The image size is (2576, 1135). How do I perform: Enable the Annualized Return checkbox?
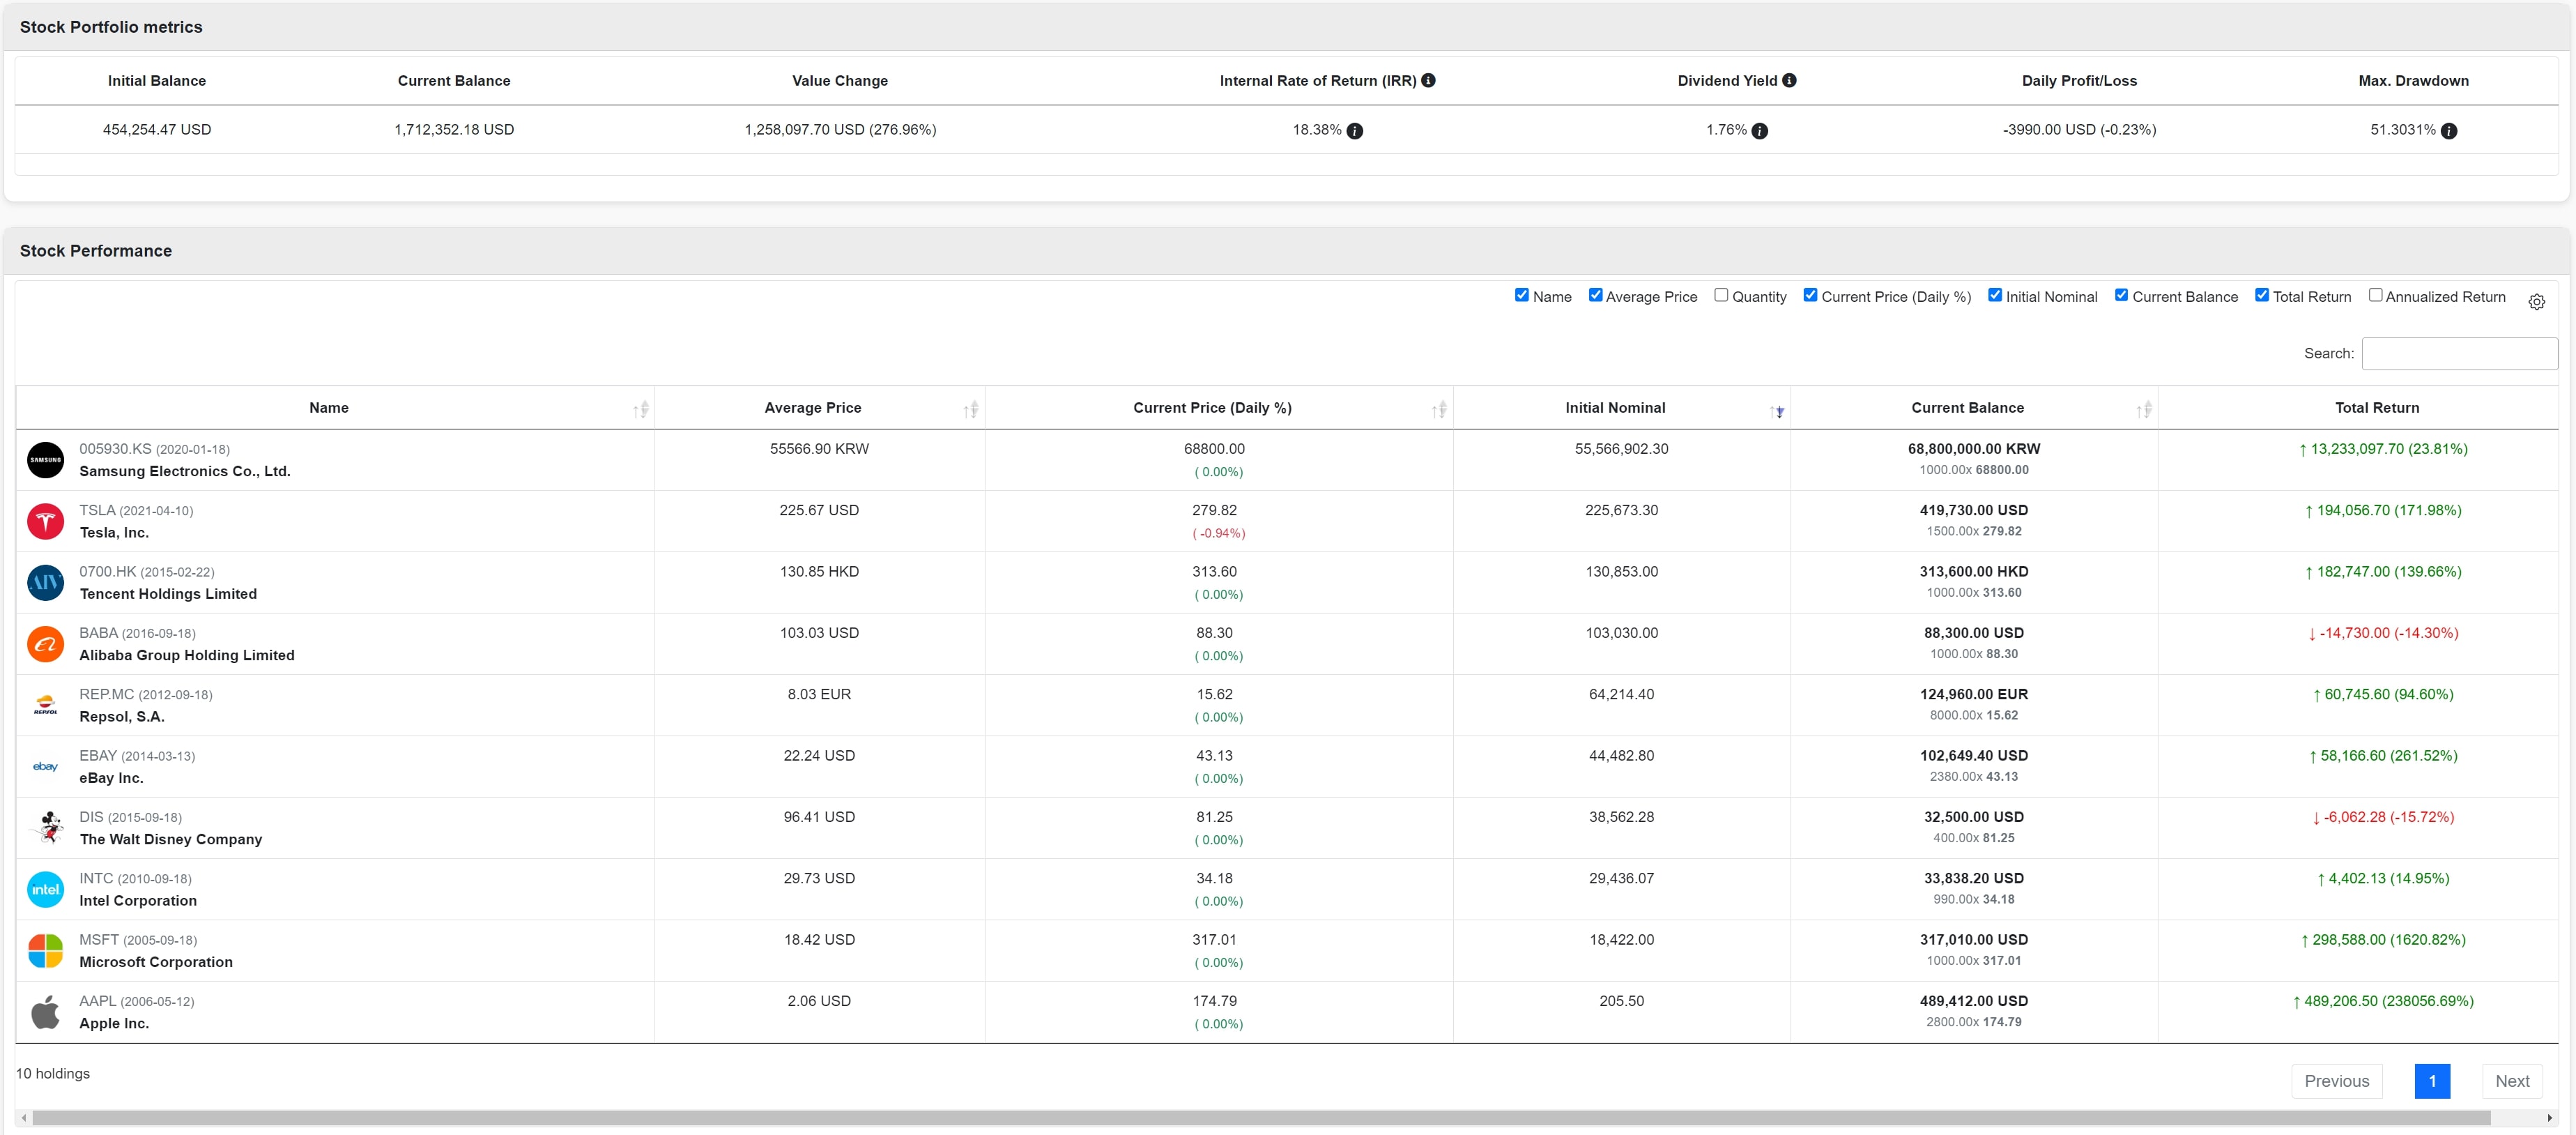2375,295
